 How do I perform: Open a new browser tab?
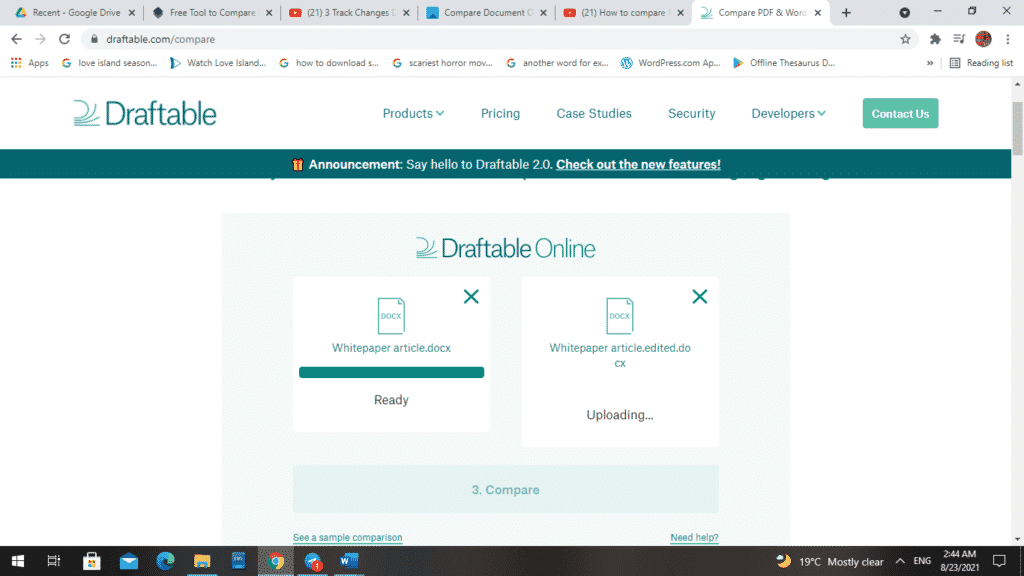(847, 13)
